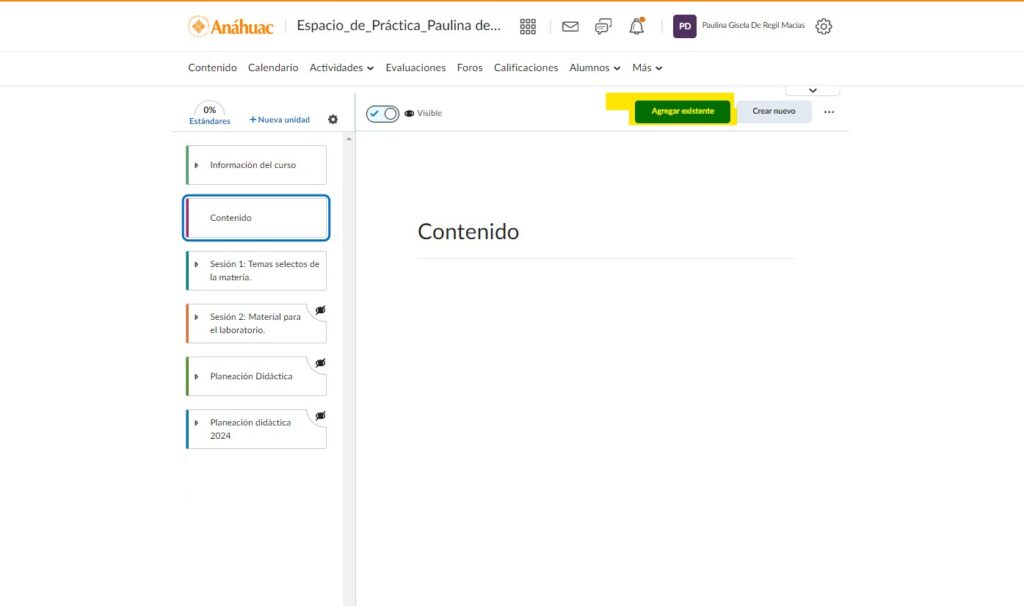Click the Agregar existente button
The height and width of the screenshot is (606, 1024).
pyautogui.click(x=683, y=111)
